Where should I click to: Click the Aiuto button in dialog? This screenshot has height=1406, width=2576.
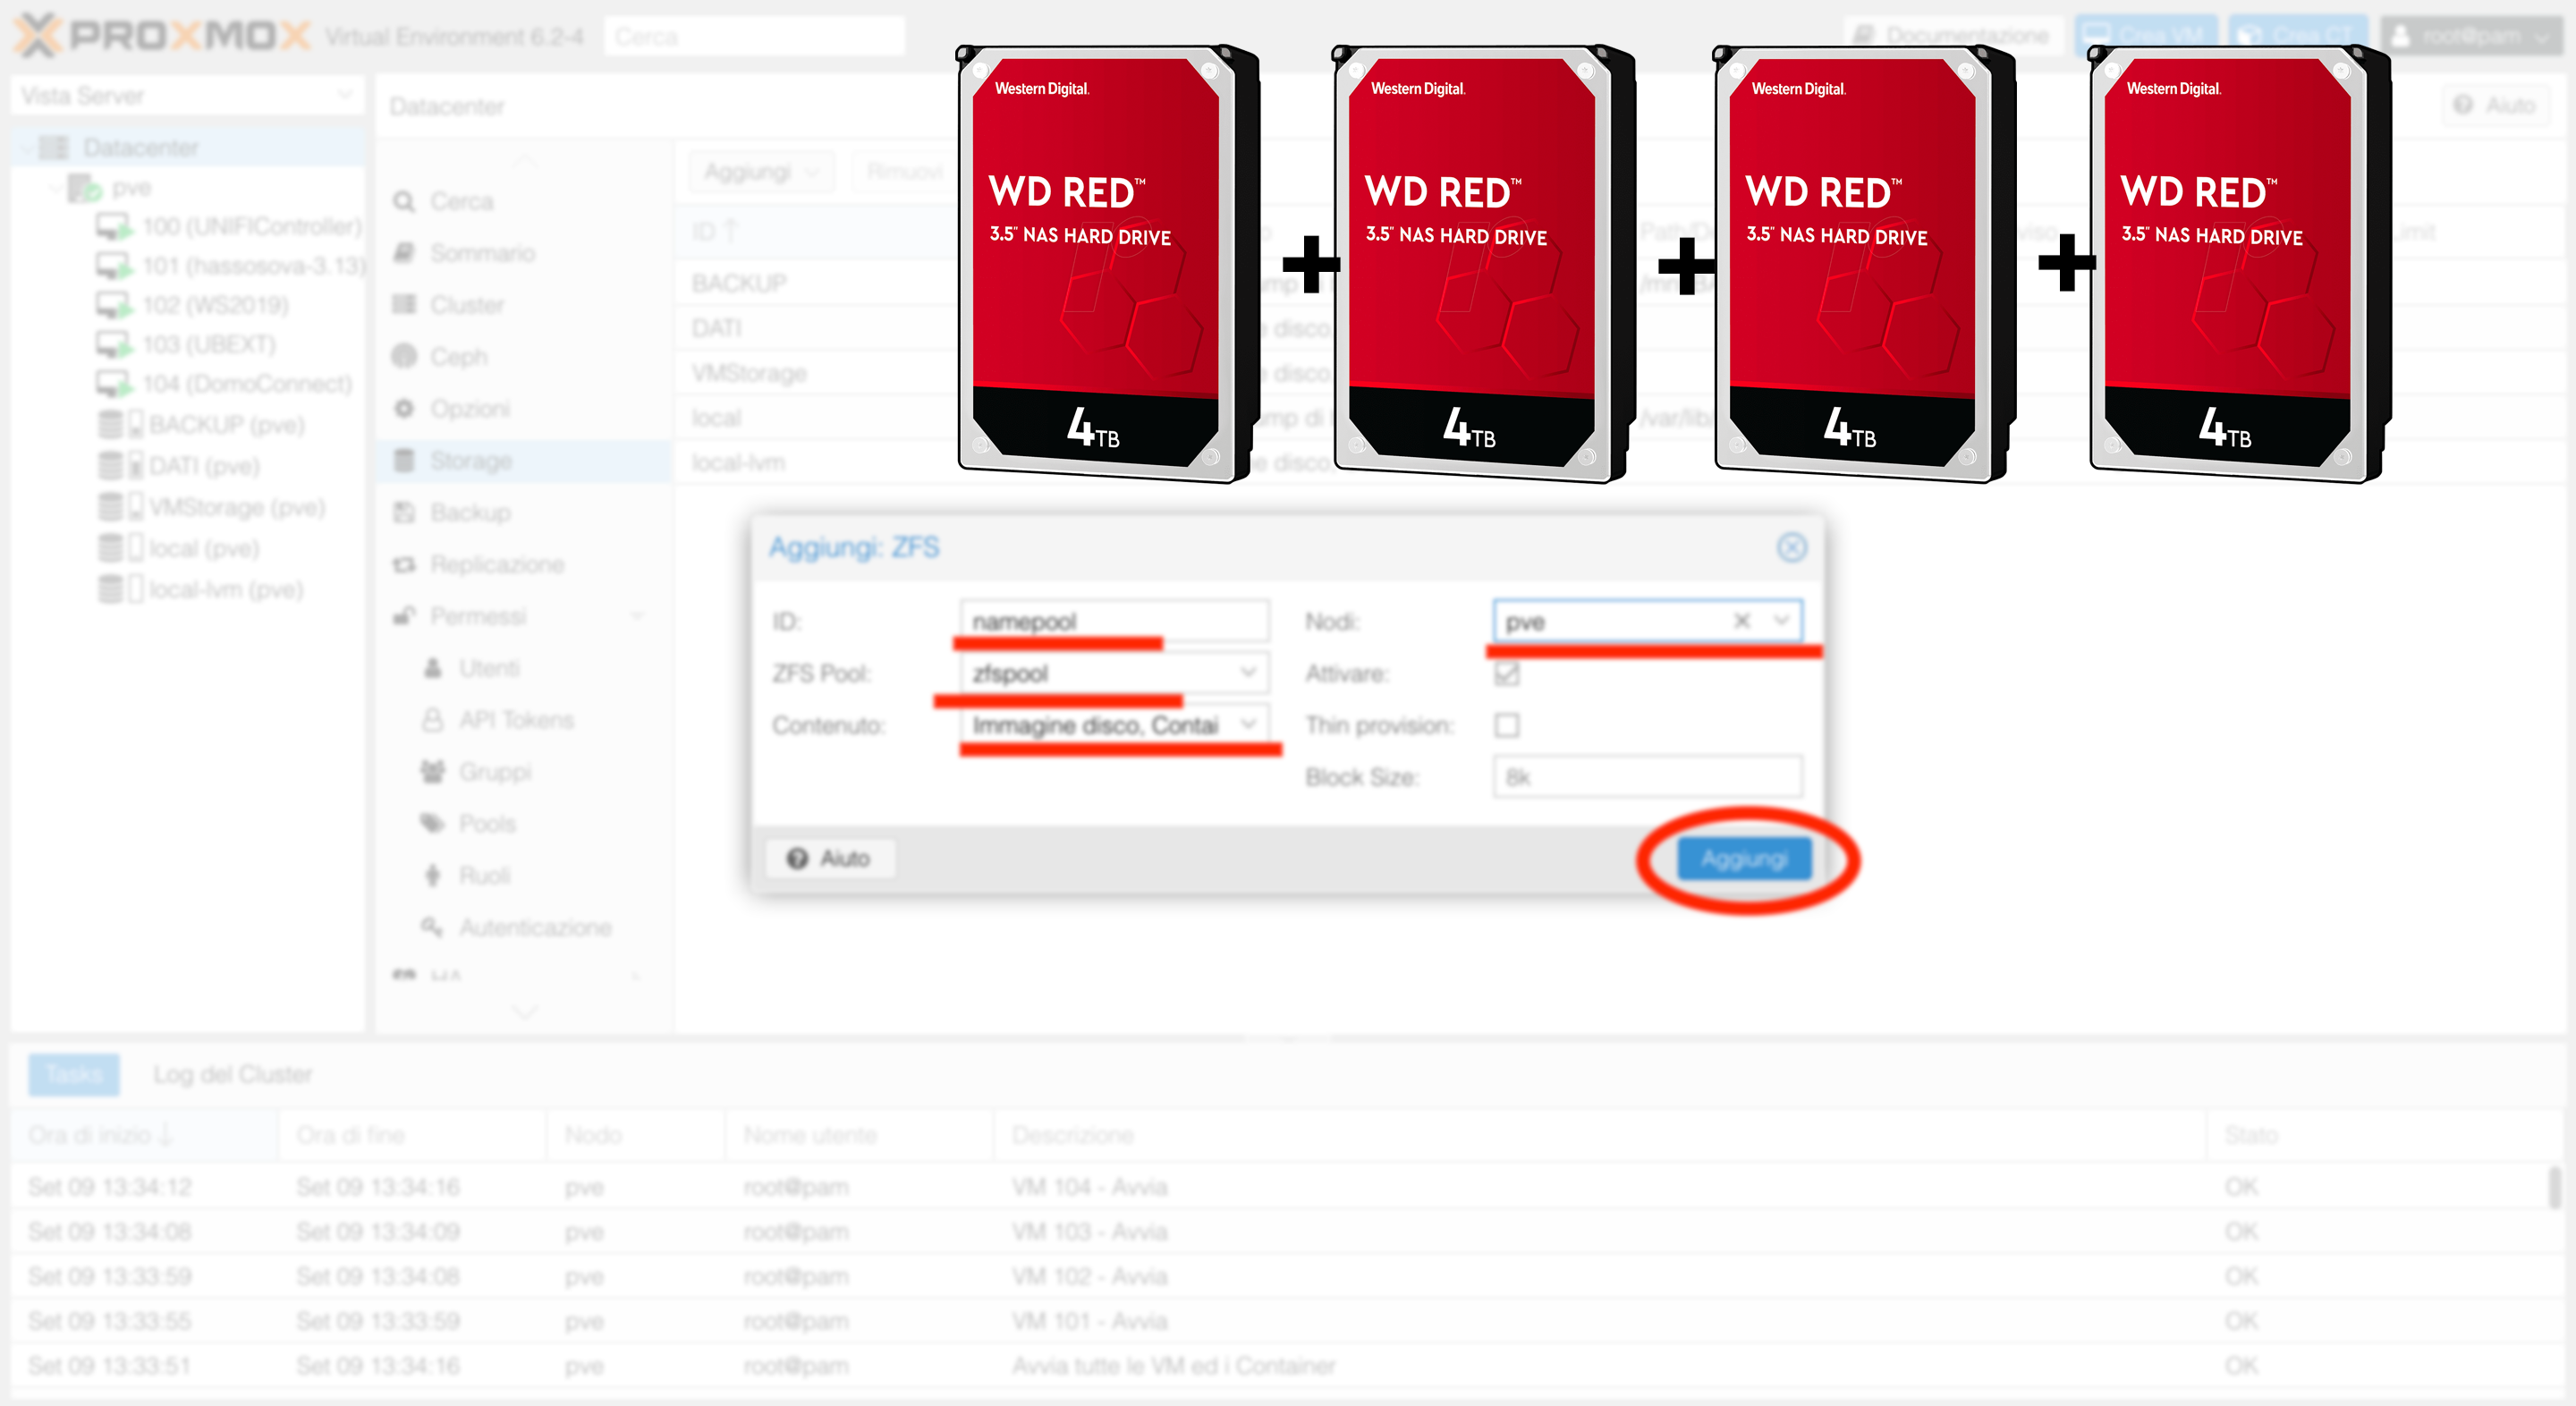(829, 858)
